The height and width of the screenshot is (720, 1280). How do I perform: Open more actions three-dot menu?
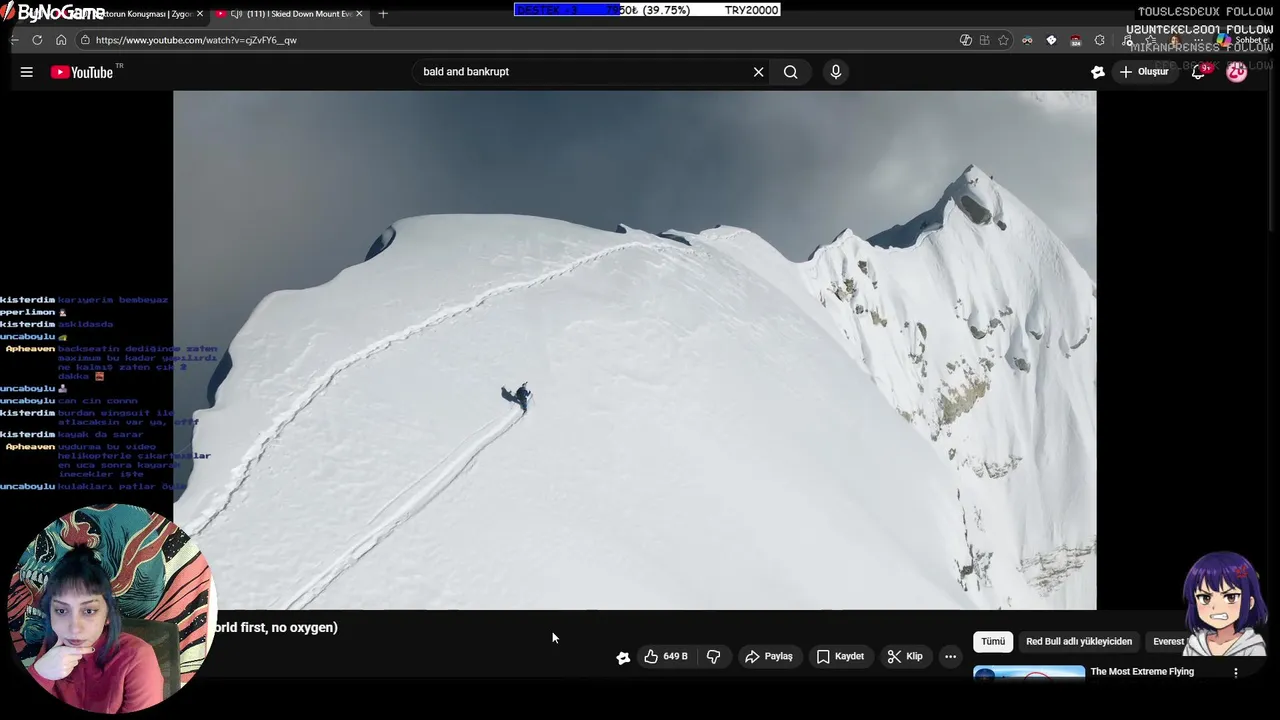tap(951, 656)
